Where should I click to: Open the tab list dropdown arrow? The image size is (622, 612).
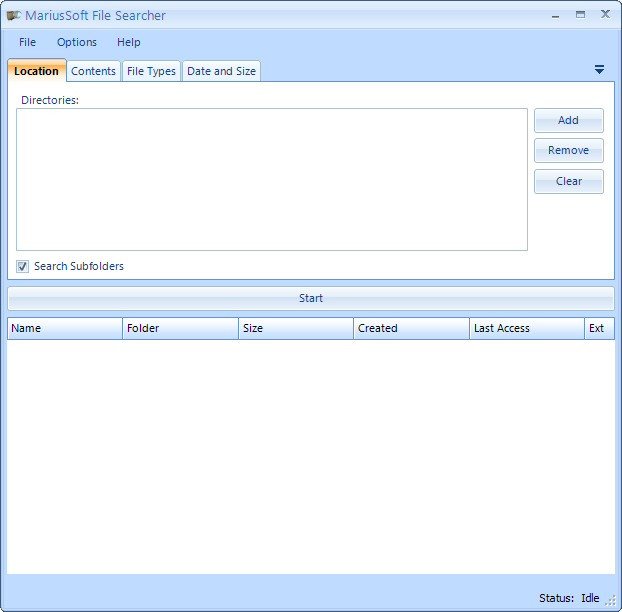tap(599, 70)
